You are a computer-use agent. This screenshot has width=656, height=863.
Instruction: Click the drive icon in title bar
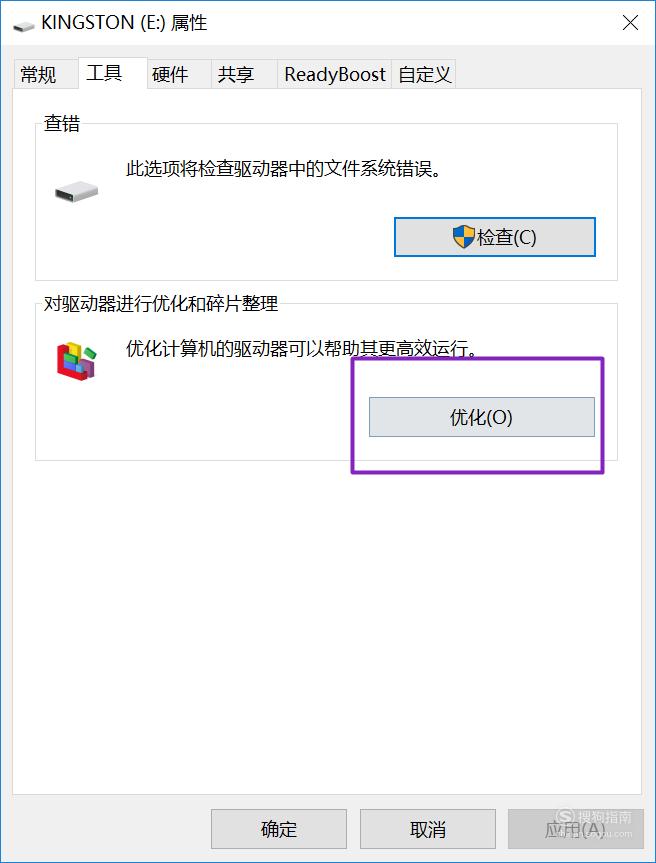coord(23,25)
